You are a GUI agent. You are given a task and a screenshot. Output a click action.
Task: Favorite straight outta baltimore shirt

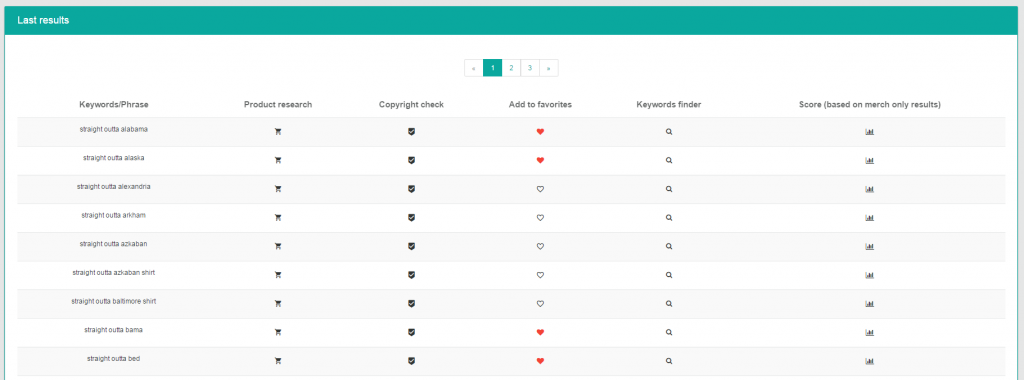(540, 304)
